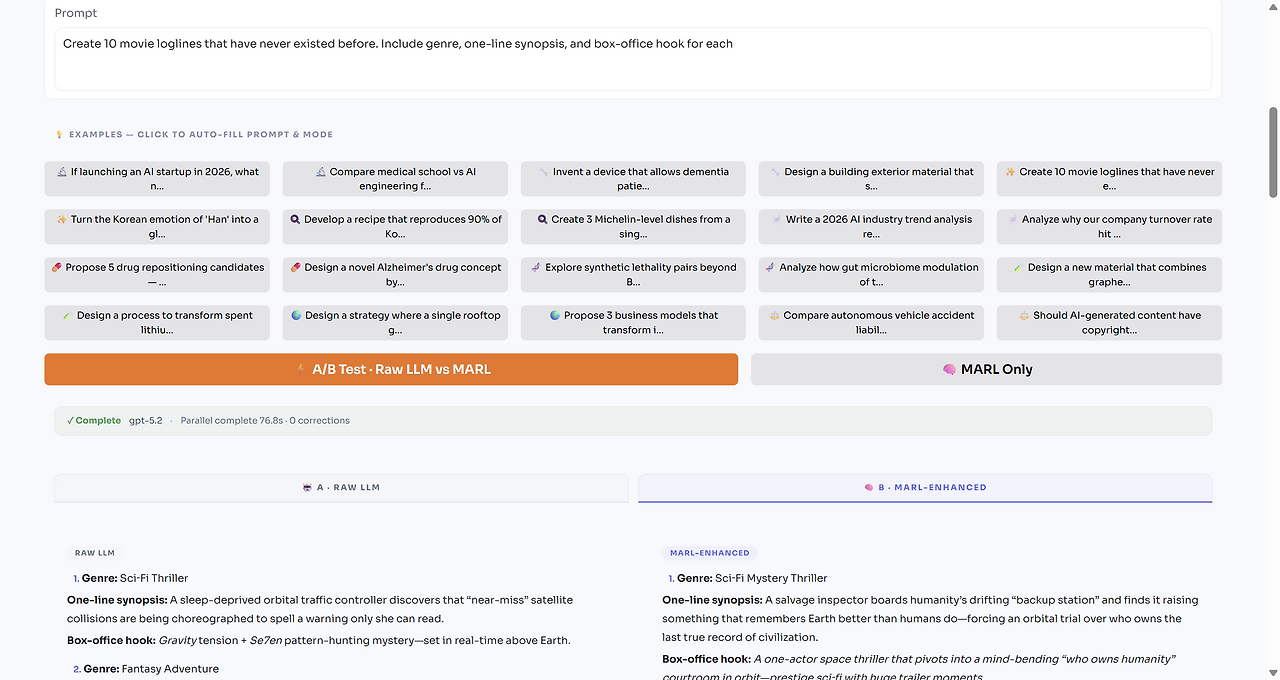
Task: Click the lamp icon next to the EXAMPLES label
Action: tap(58, 134)
